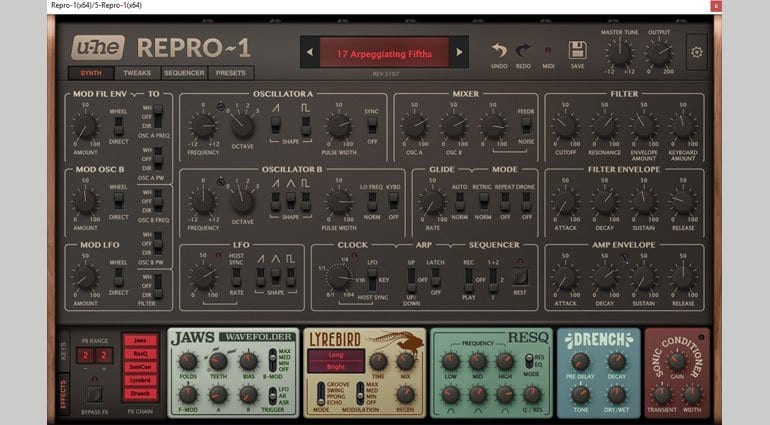Click SonicCon in FX chain
Viewport: 770px width, 425px height.
[x=140, y=367]
